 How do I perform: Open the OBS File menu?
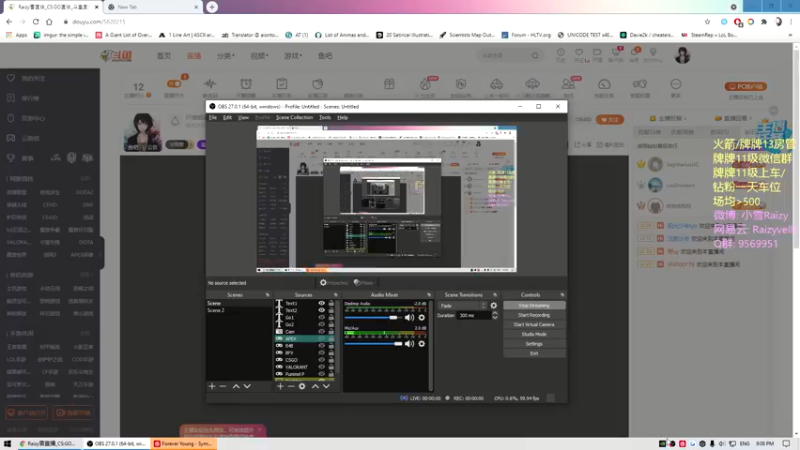point(213,117)
